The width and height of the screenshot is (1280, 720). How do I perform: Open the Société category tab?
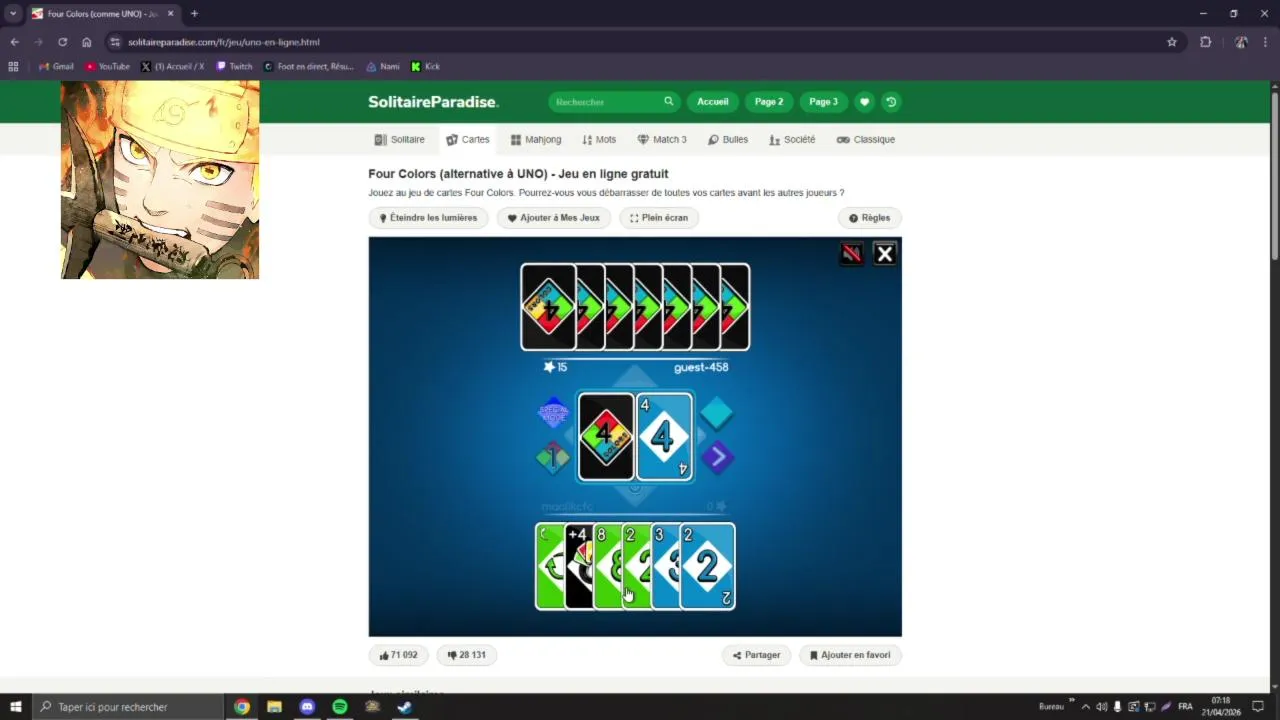click(792, 140)
